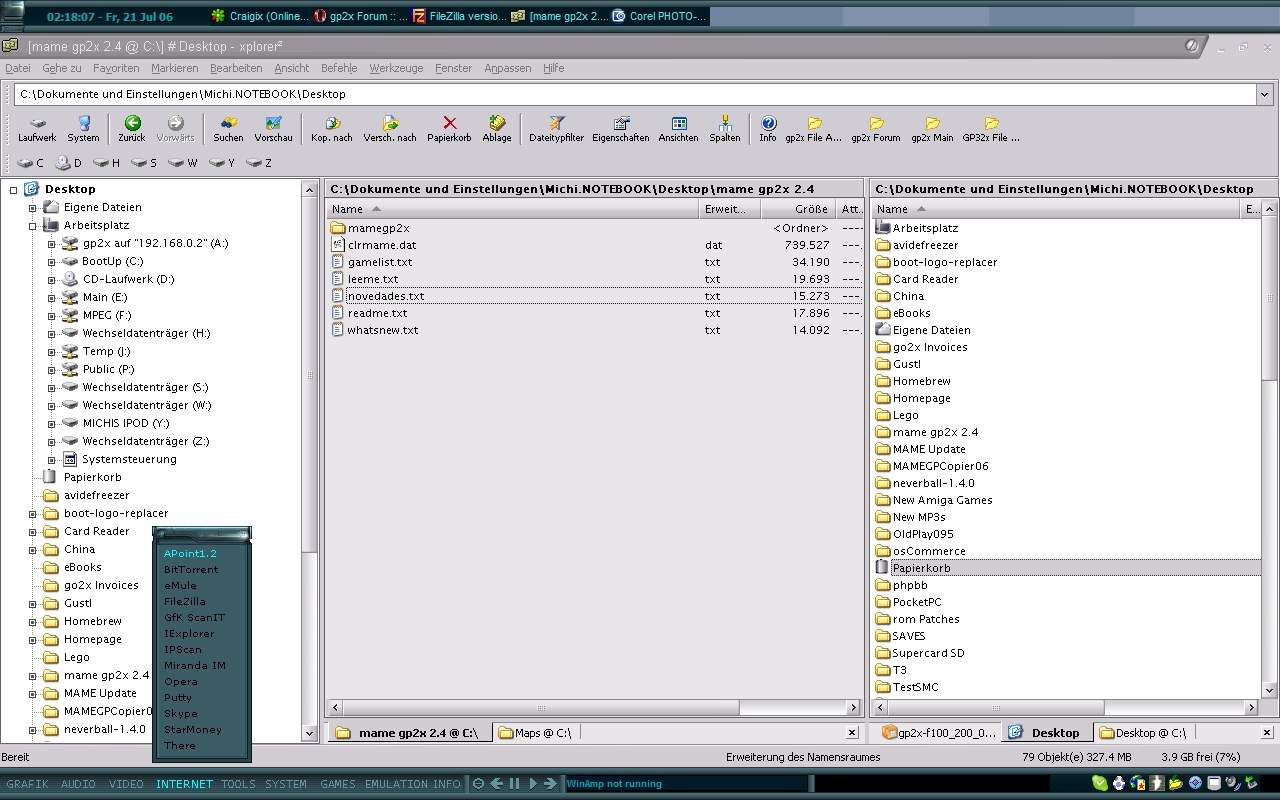Go back with the Zurück button

(x=132, y=129)
